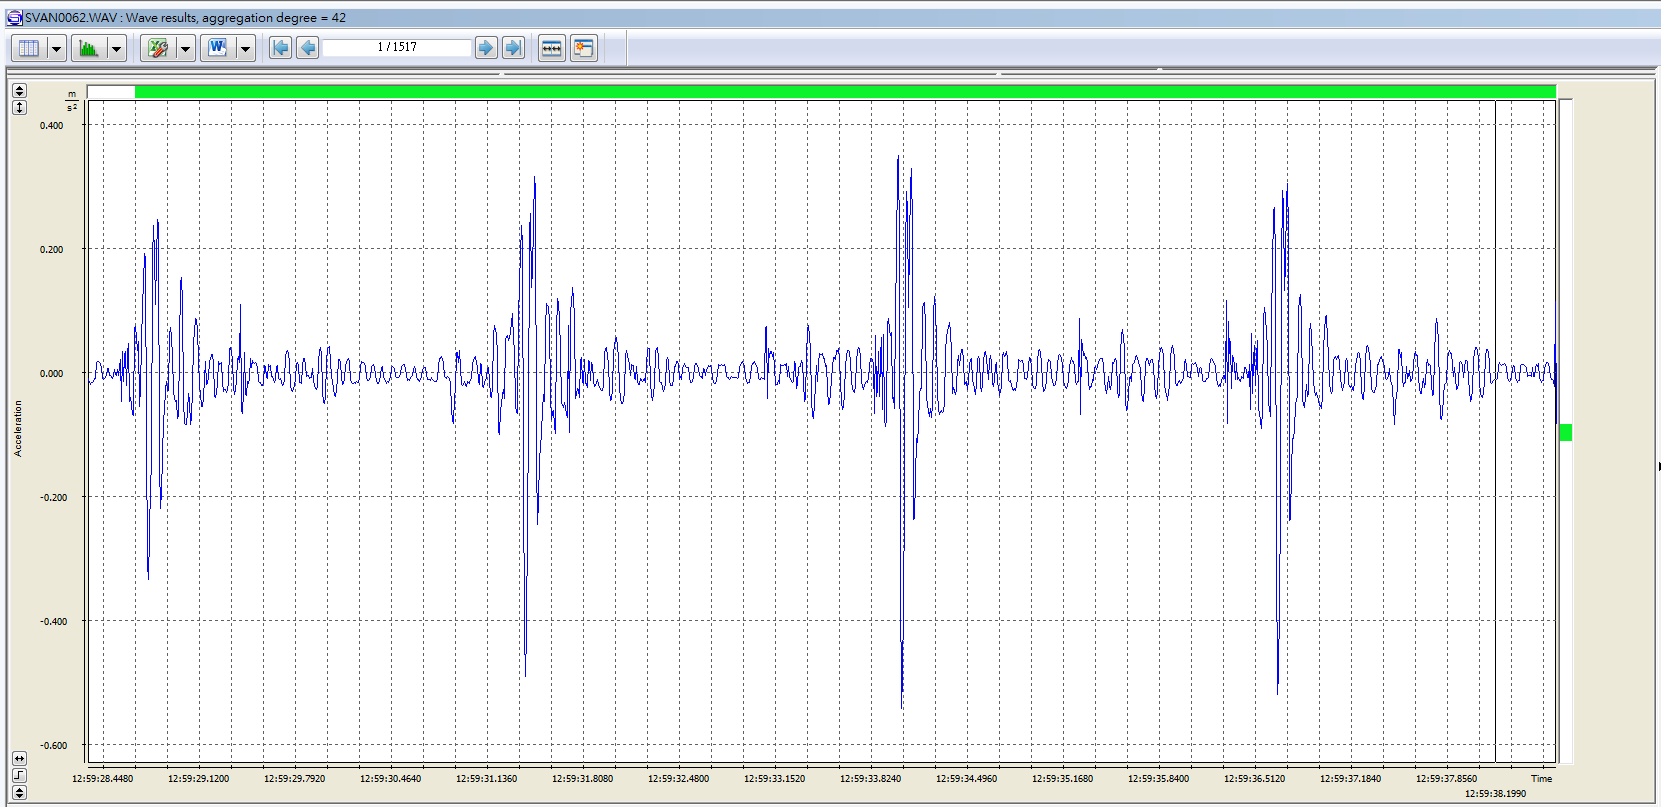Click the Excel export tool icon
The width and height of the screenshot is (1661, 808).
[158, 48]
